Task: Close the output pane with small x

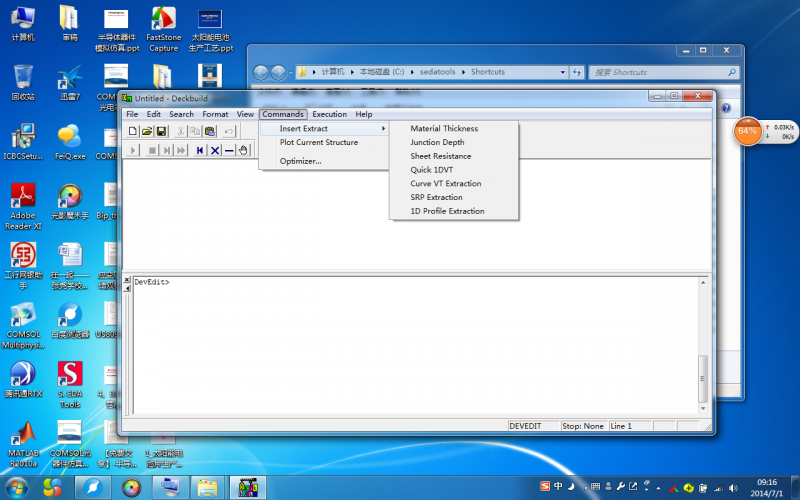Action: point(127,279)
